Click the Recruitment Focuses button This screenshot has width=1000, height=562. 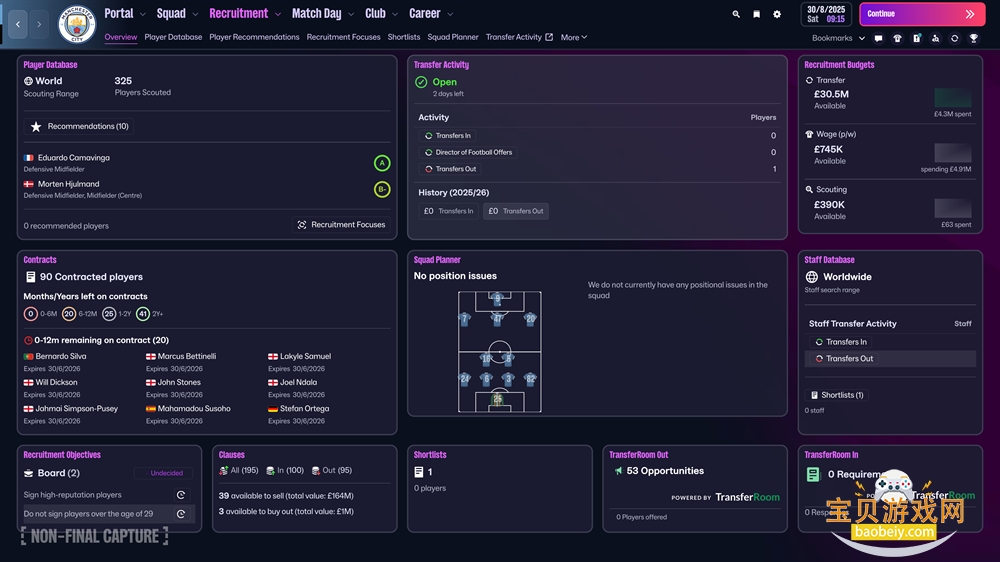(341, 225)
